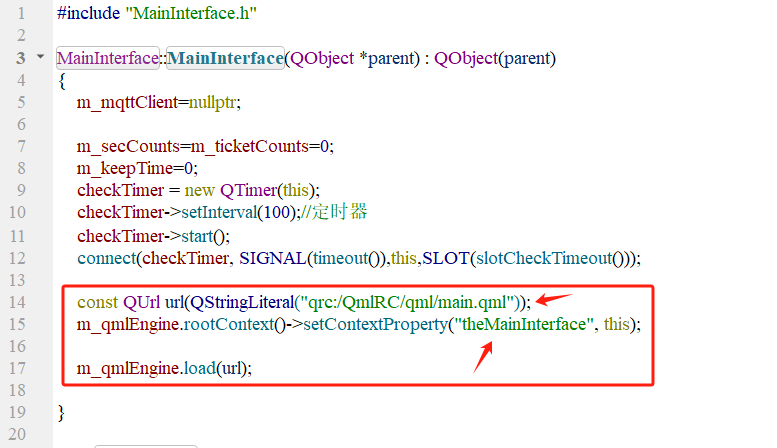Click m_secCounts on line 7

[128, 147]
